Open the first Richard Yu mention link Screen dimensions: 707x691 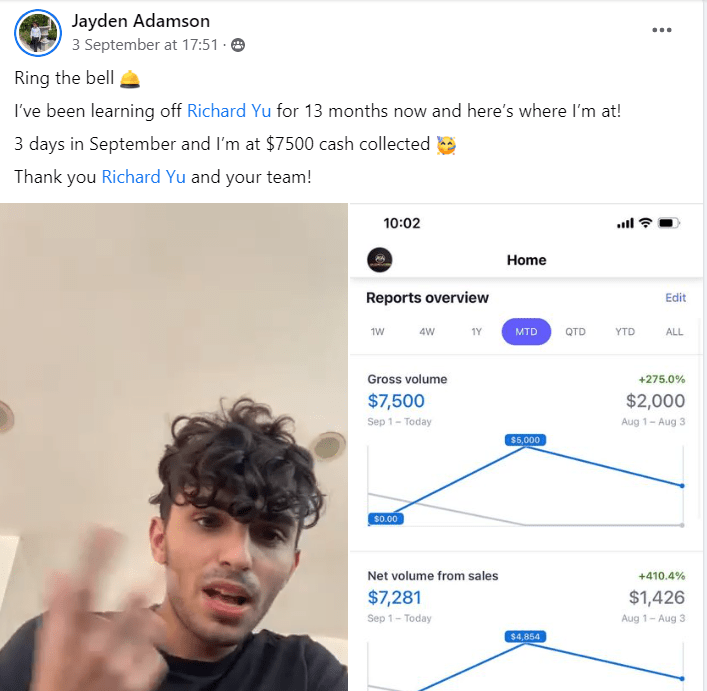(229, 111)
